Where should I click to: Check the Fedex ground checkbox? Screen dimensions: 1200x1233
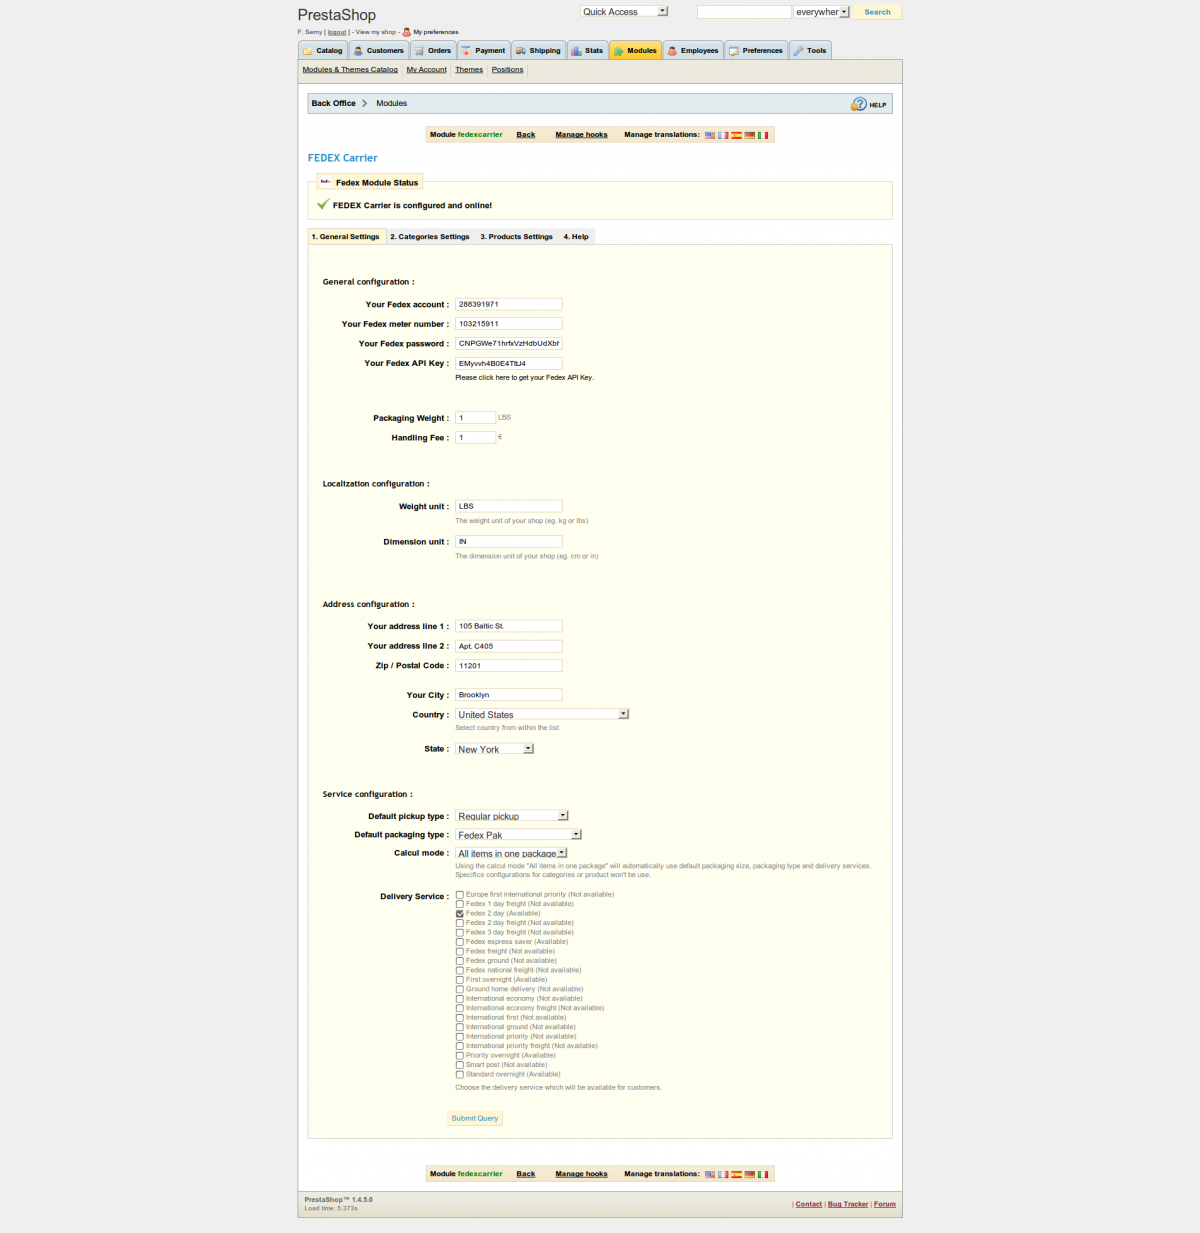460,961
